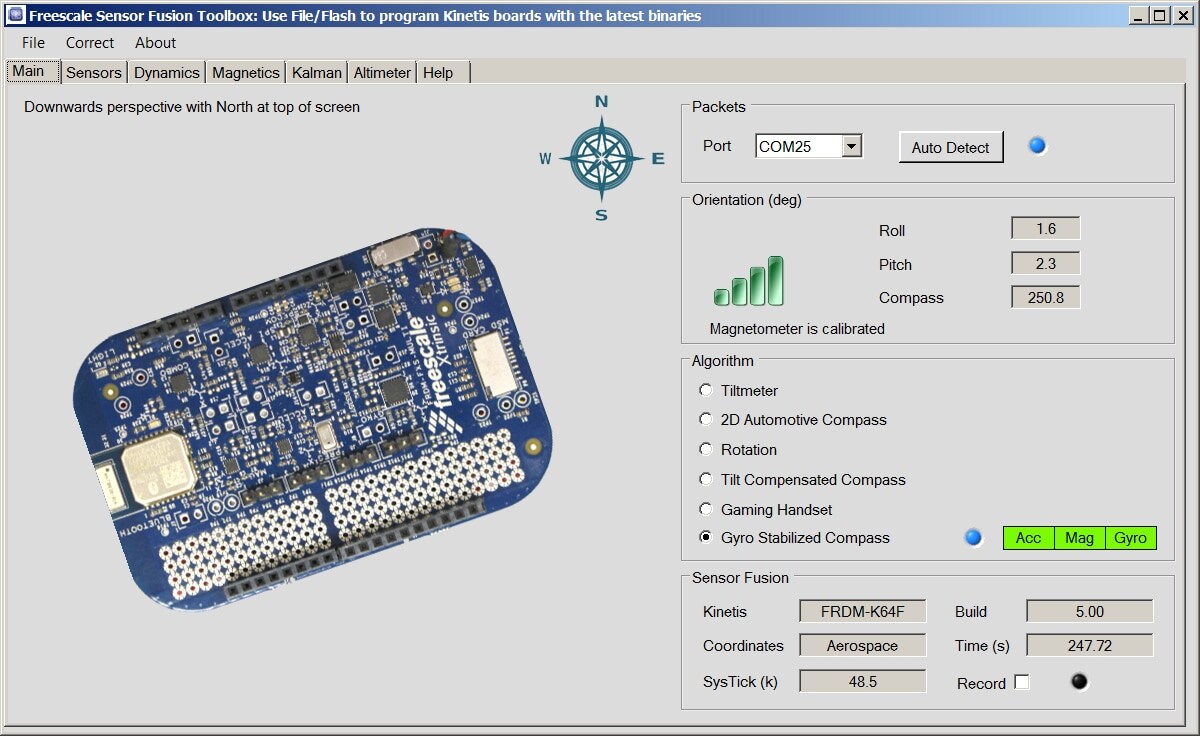Open the COM25 port dropdown
1200x736 pixels.
[x=851, y=146]
